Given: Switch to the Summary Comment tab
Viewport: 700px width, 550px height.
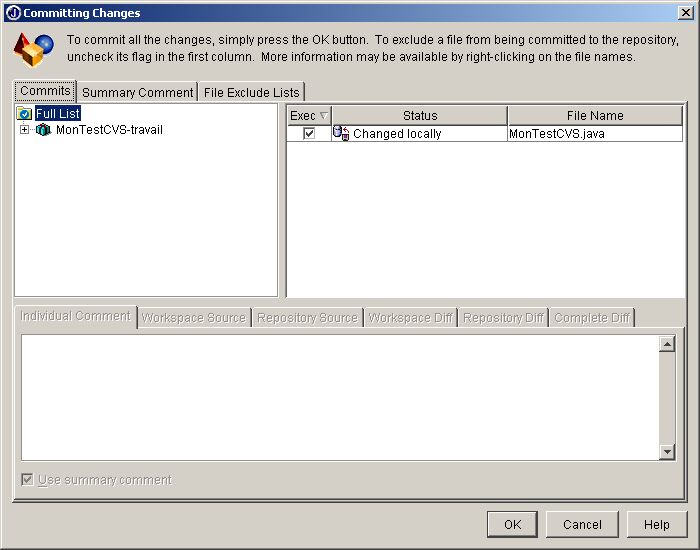Looking at the screenshot, I should coord(137,92).
